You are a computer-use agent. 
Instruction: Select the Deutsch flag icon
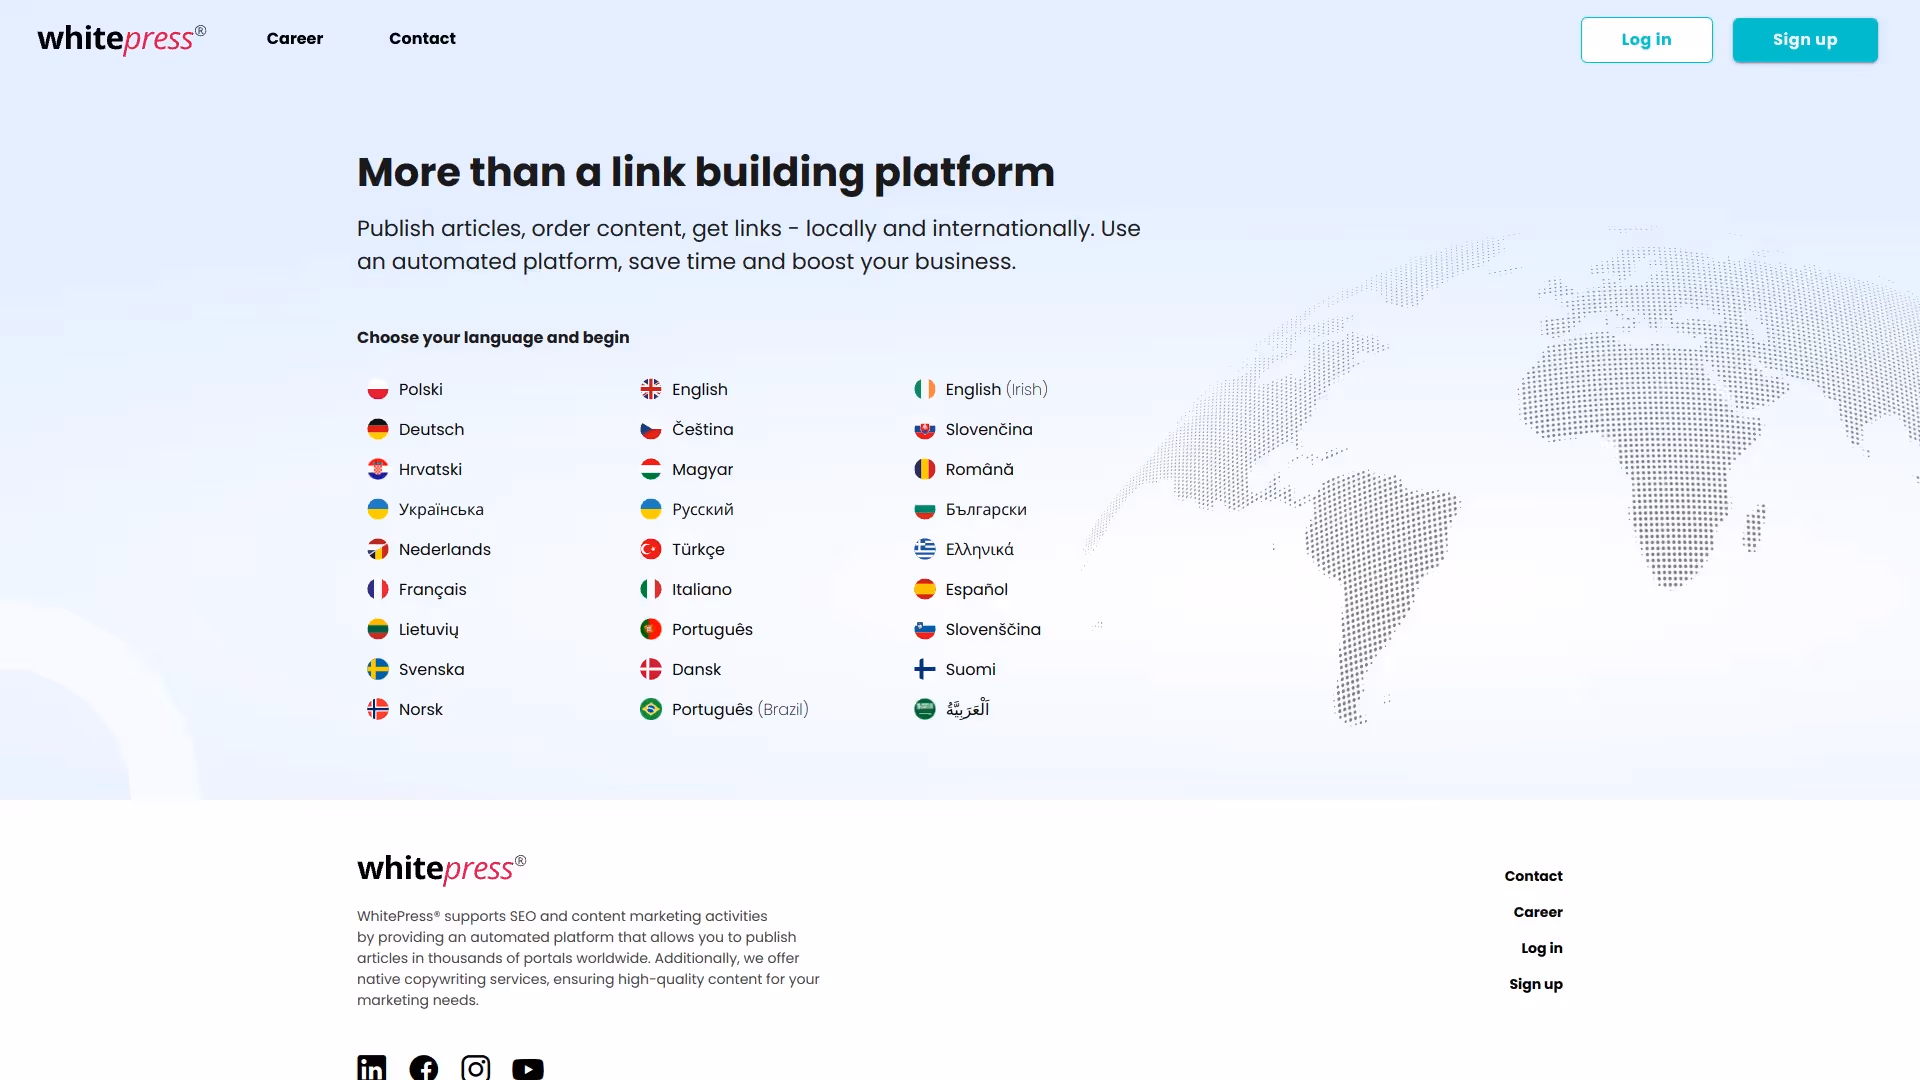(x=378, y=429)
